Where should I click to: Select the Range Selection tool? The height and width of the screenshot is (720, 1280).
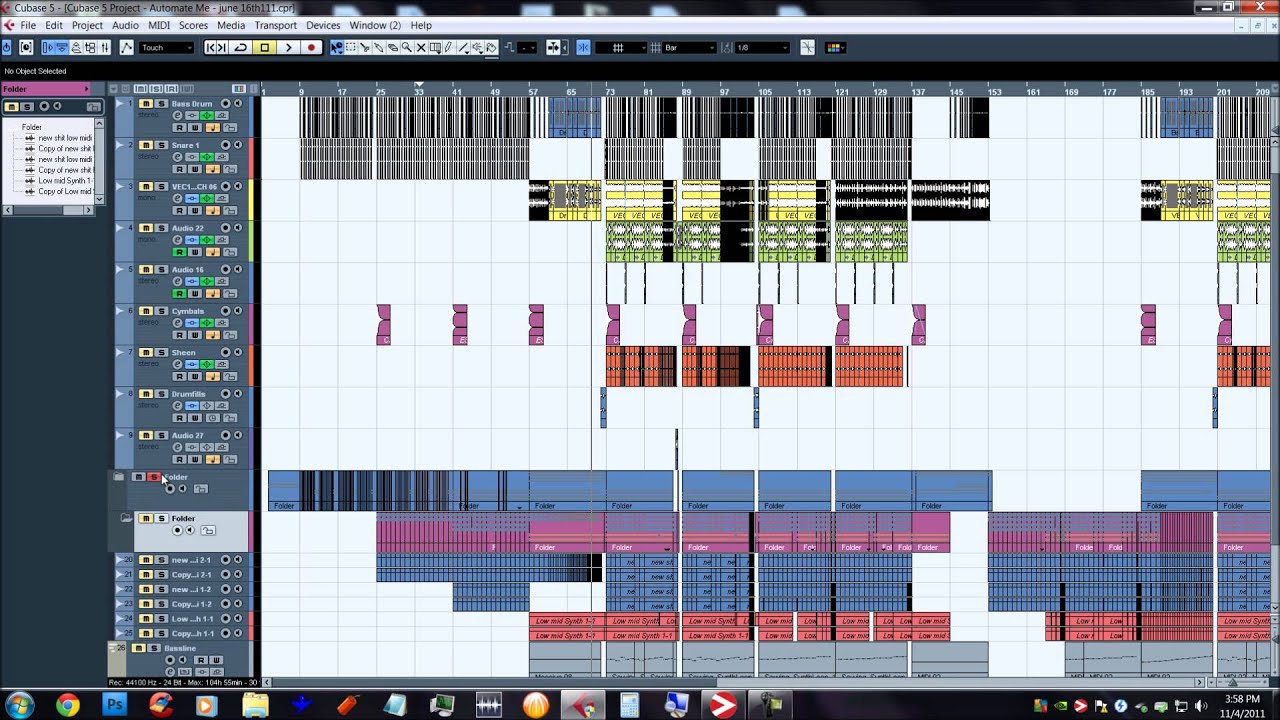coord(351,47)
